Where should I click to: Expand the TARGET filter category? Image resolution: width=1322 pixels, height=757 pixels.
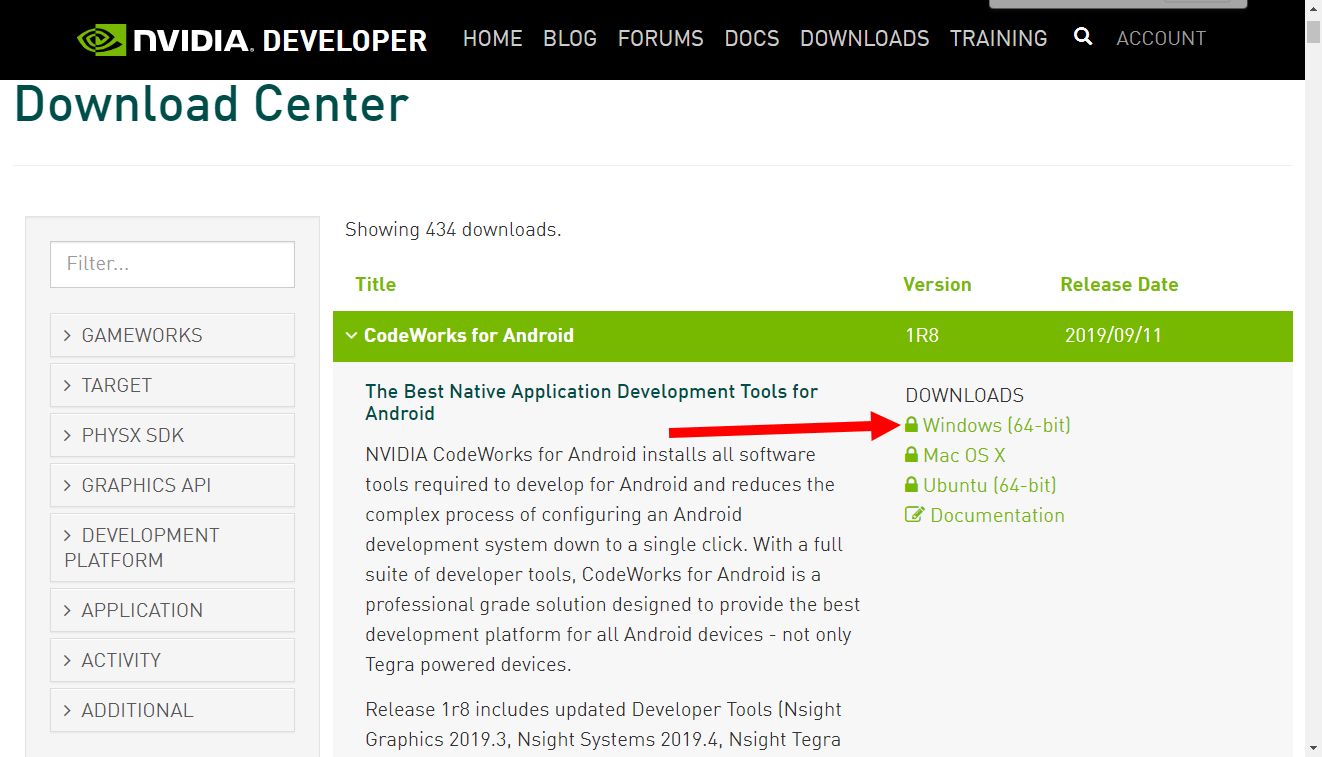[172, 385]
